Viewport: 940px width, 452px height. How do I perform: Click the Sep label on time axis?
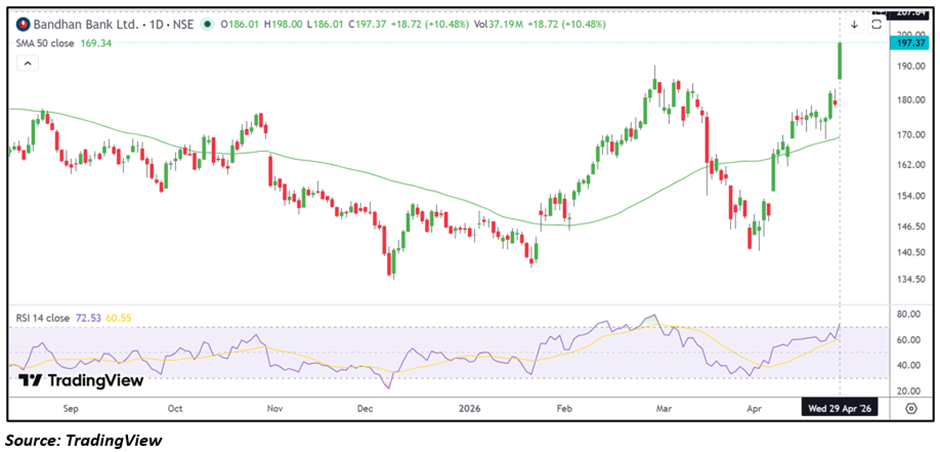[70, 408]
